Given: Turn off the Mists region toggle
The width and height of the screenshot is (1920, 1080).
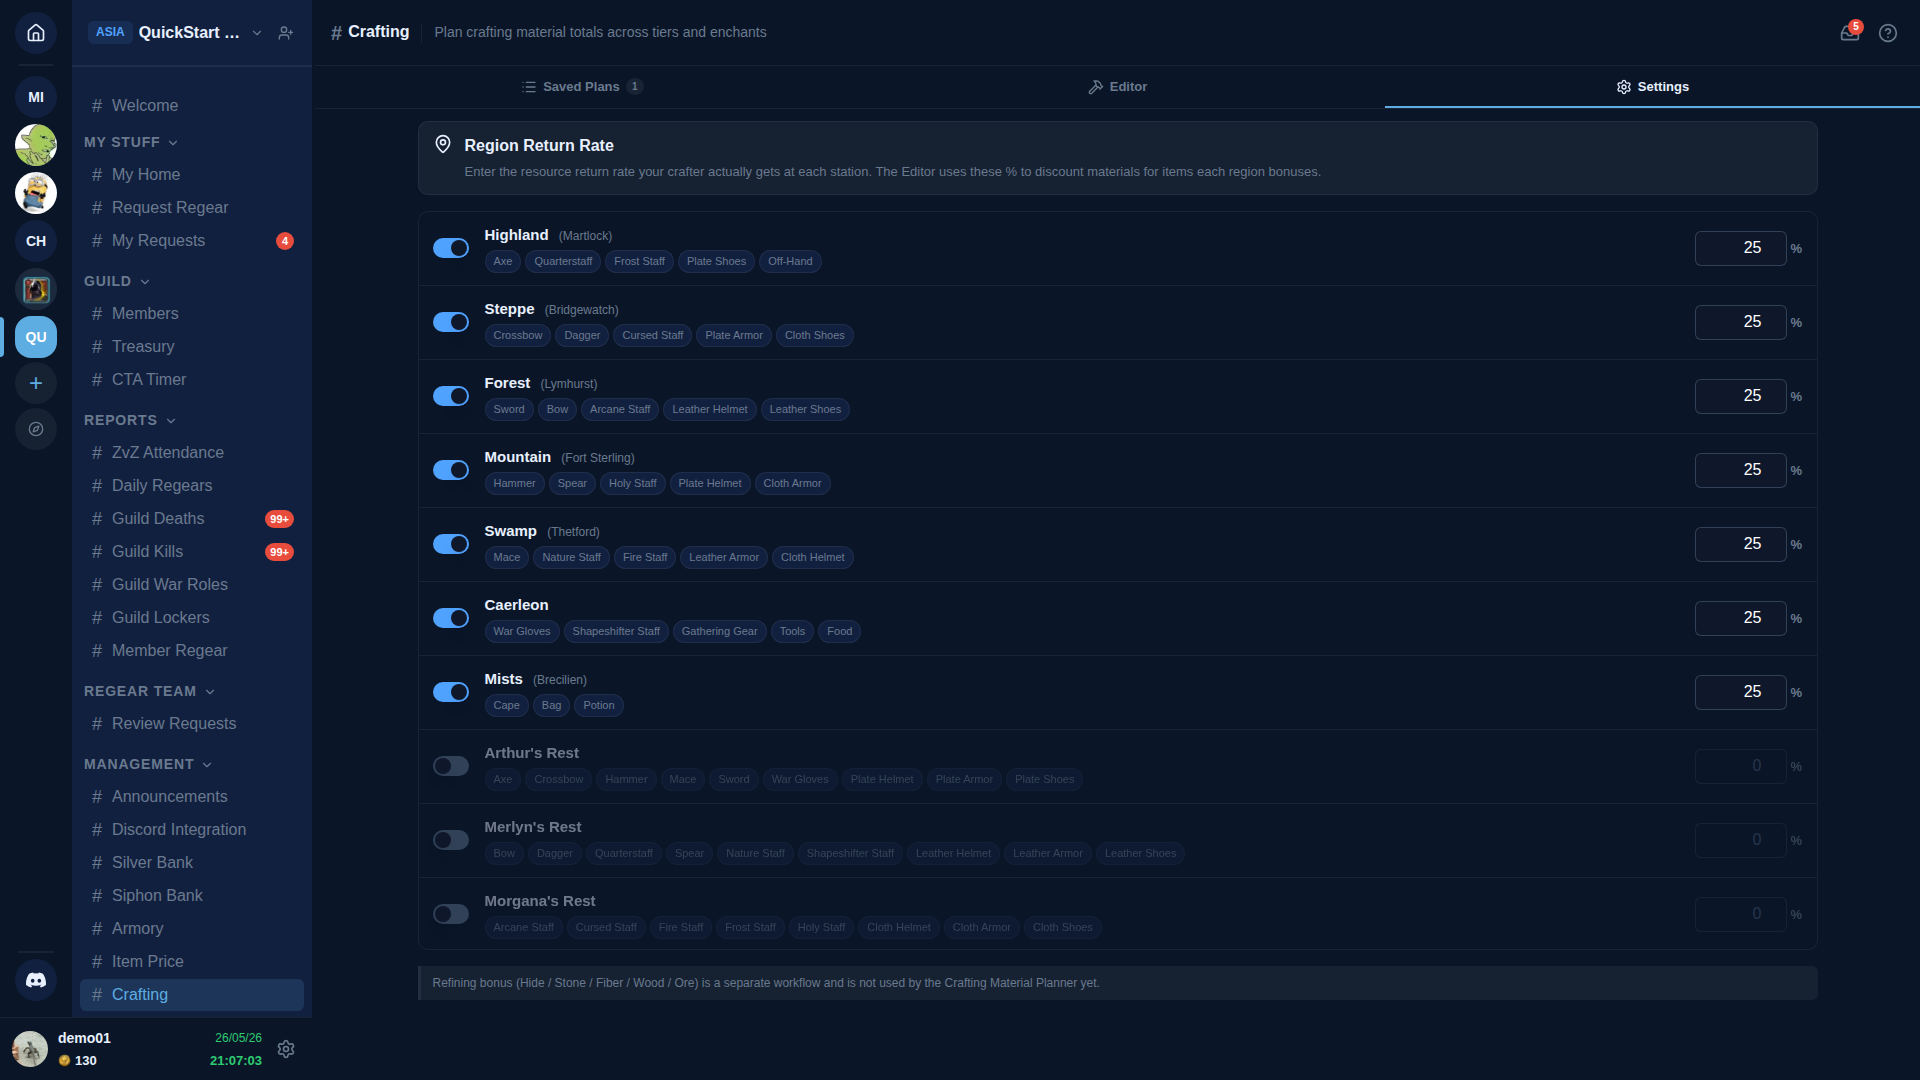Looking at the screenshot, I should pyautogui.click(x=451, y=692).
